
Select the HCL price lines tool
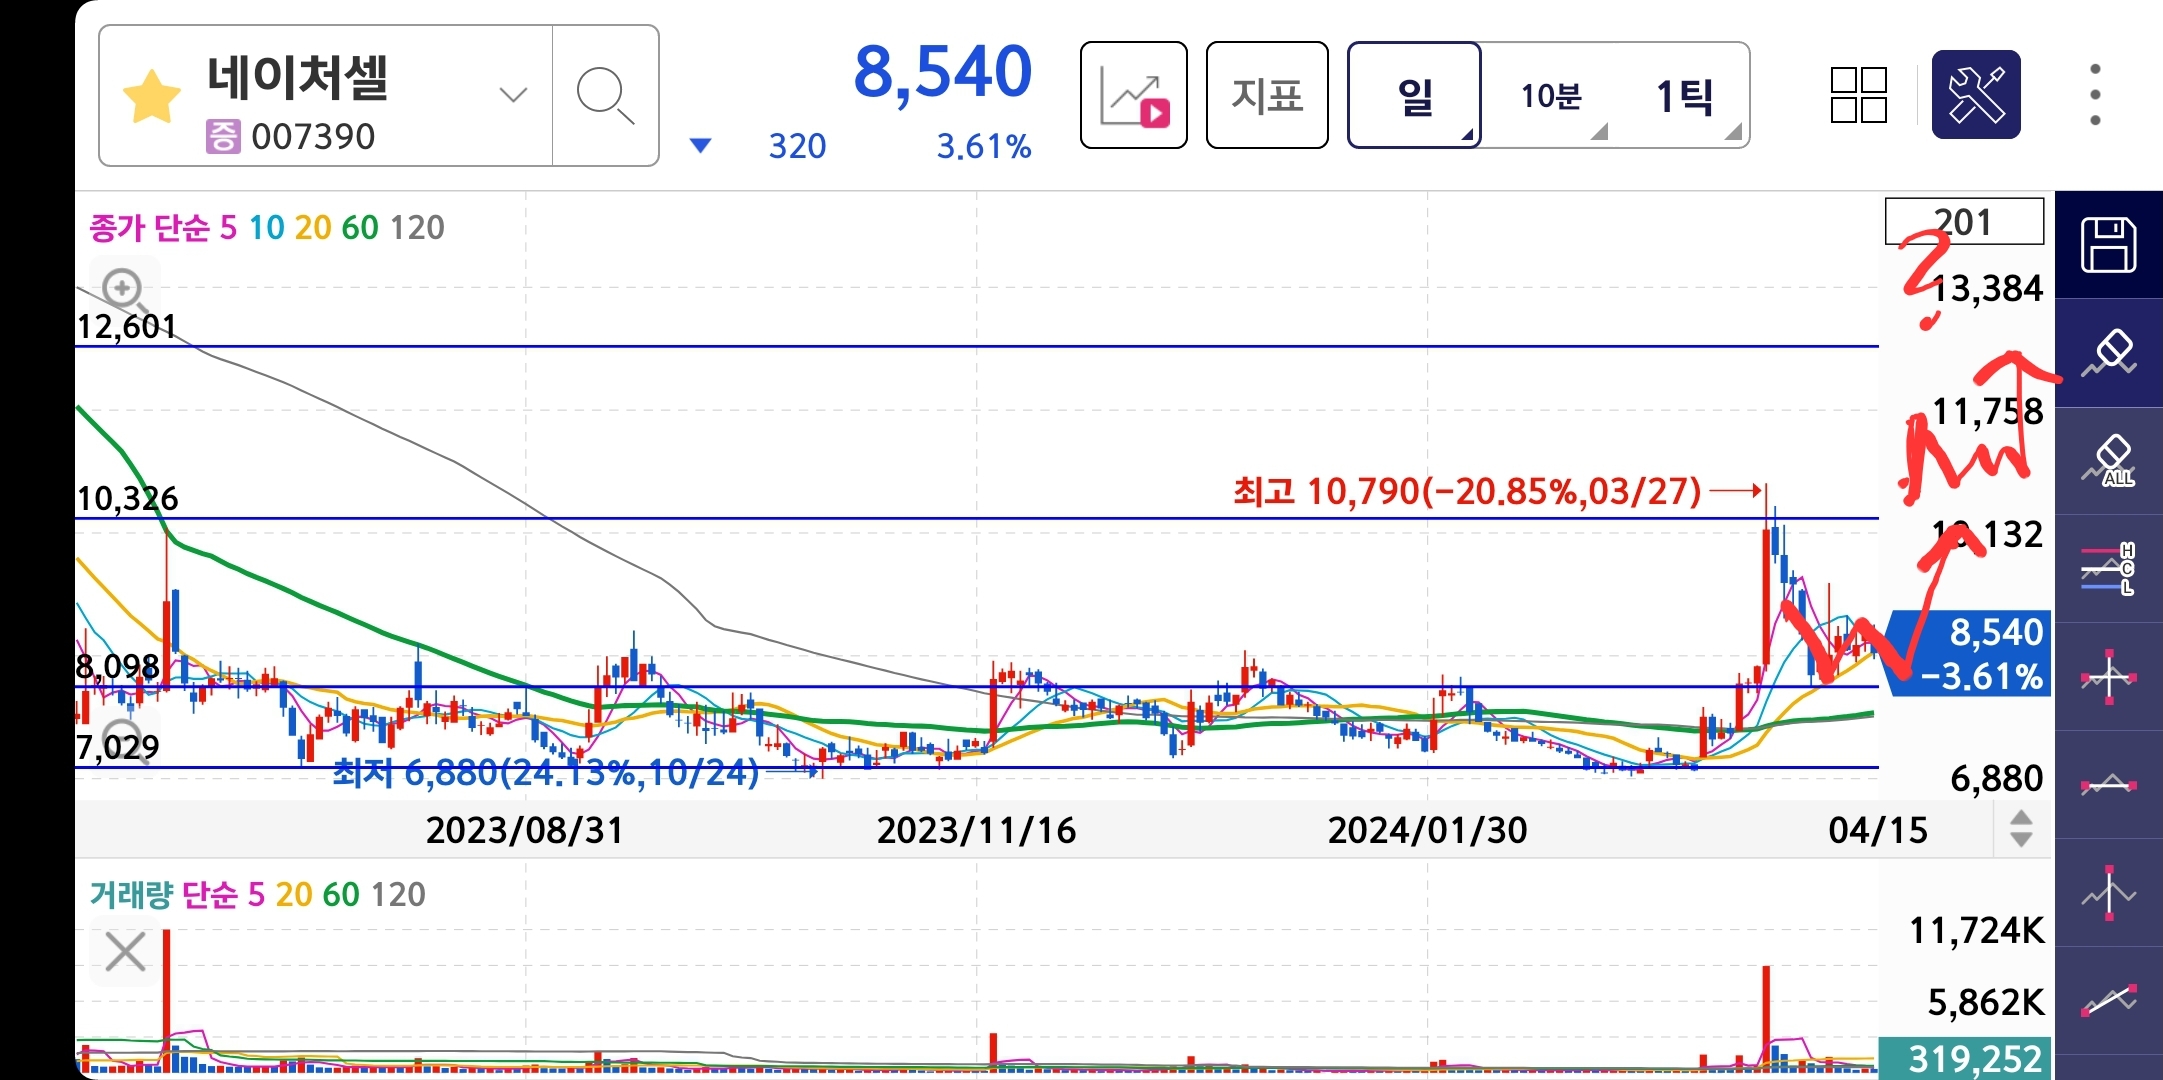point(2108,569)
